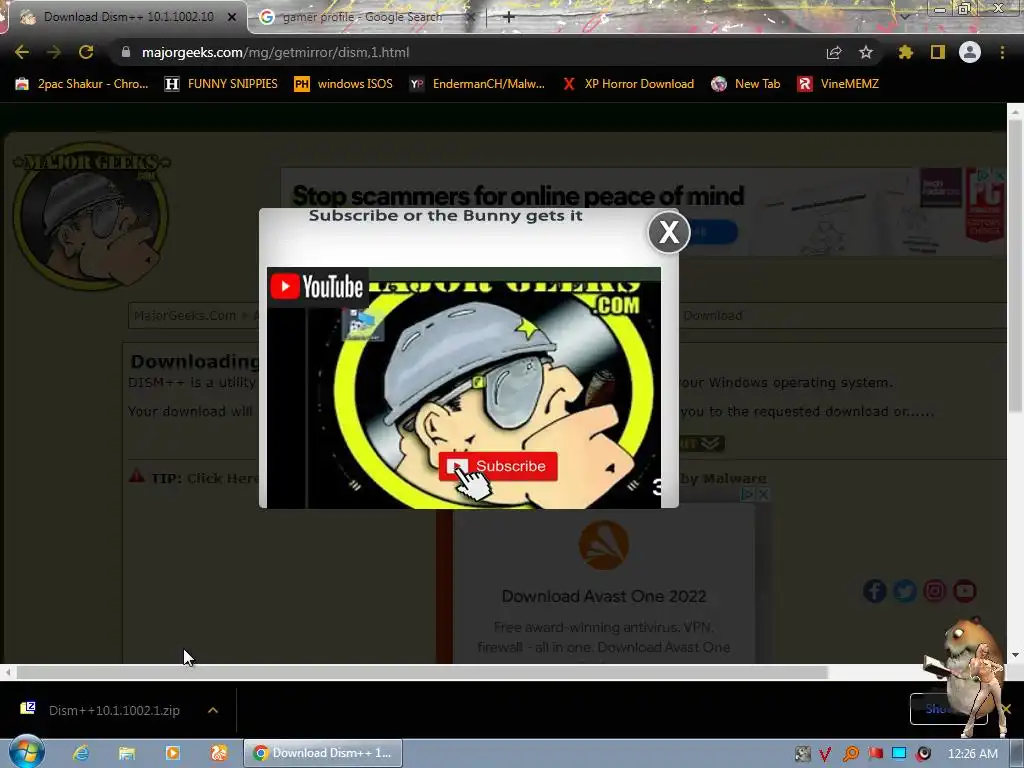Click the red Subscribe button in video
This screenshot has height=768, width=1024.
tap(498, 466)
